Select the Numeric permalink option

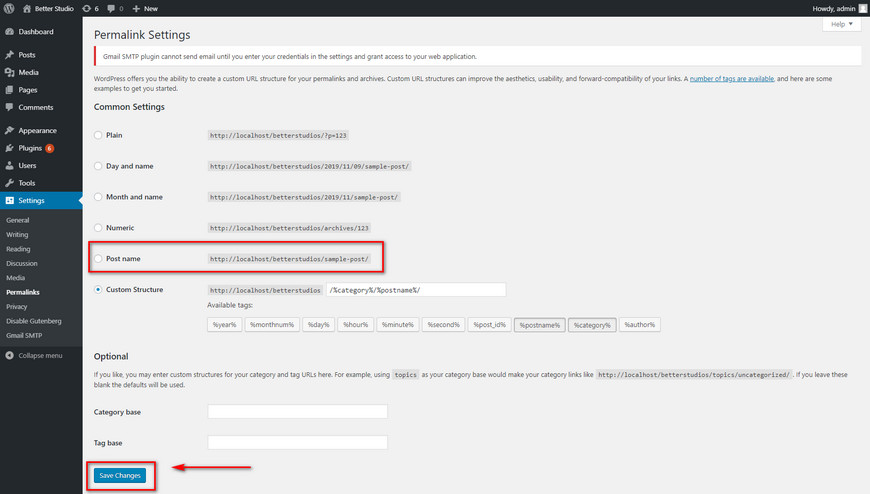coord(98,228)
